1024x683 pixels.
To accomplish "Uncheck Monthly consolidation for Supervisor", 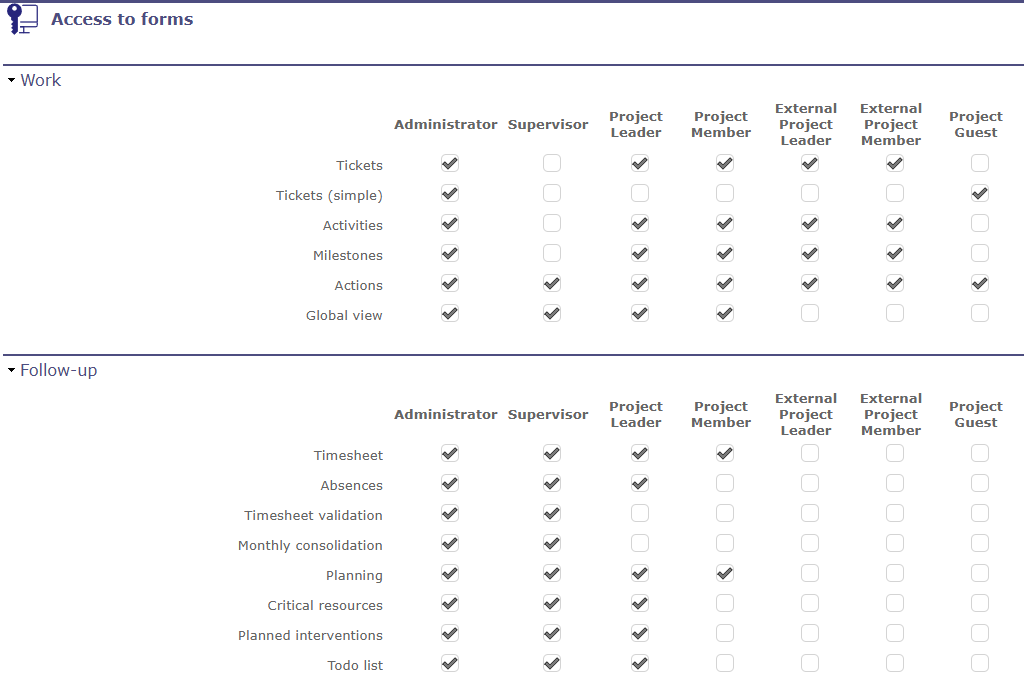I will [x=552, y=543].
